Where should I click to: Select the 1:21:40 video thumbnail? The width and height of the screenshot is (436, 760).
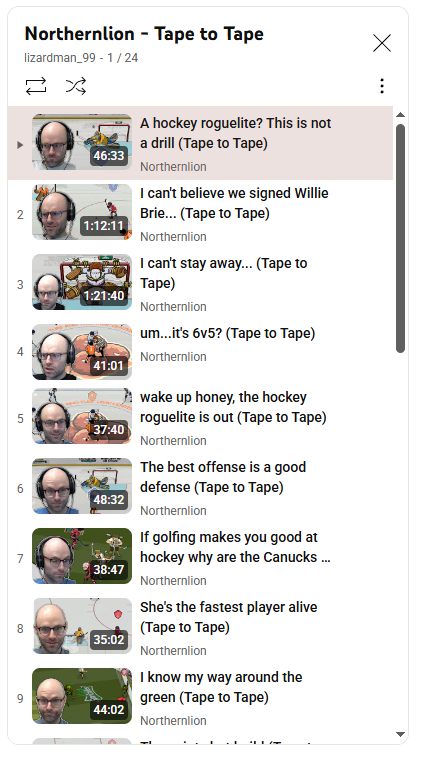coord(82,282)
